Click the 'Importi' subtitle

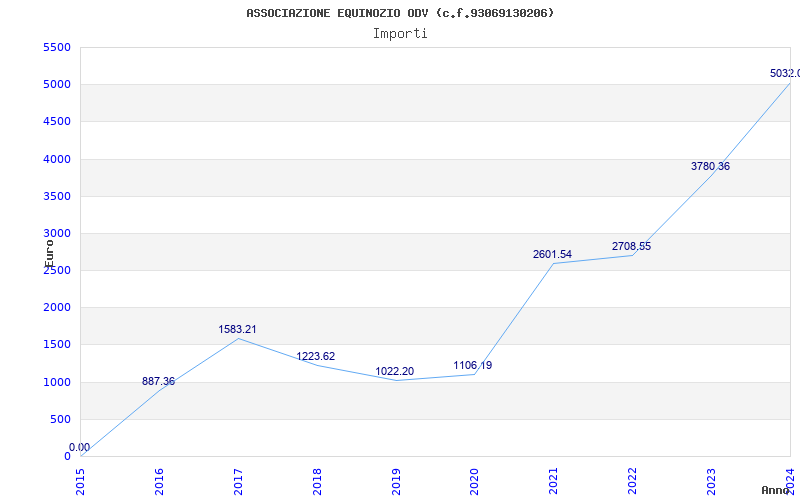pos(400,34)
